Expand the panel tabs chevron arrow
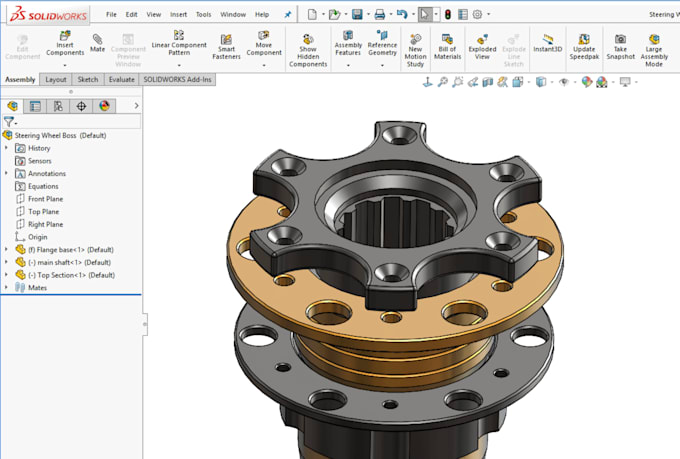The height and width of the screenshot is (459, 680). 137,105
